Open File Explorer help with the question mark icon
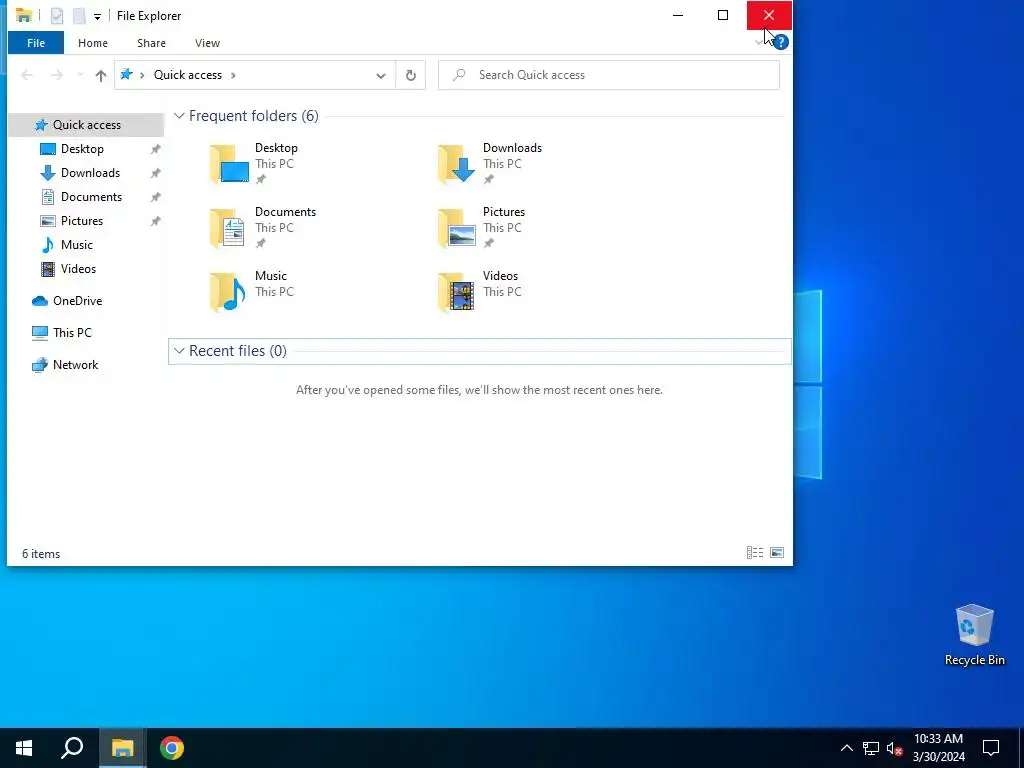 pos(780,42)
